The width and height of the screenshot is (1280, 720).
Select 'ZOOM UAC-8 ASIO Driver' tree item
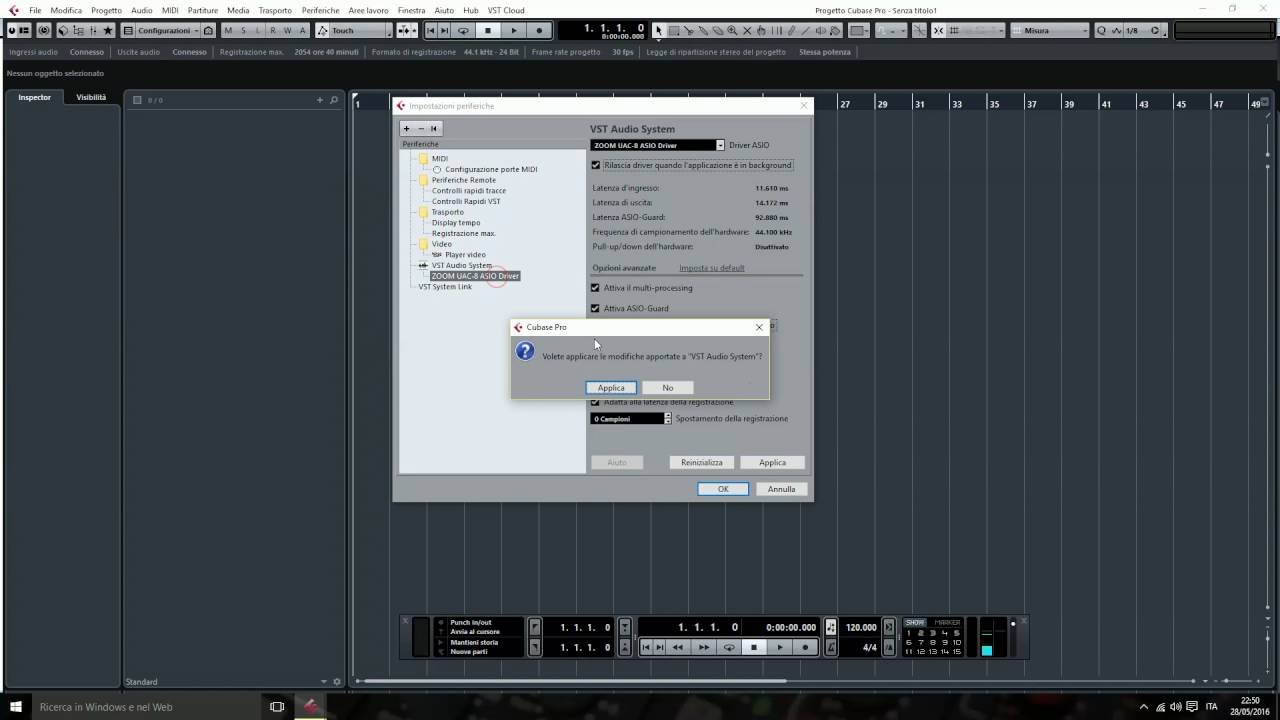point(475,276)
